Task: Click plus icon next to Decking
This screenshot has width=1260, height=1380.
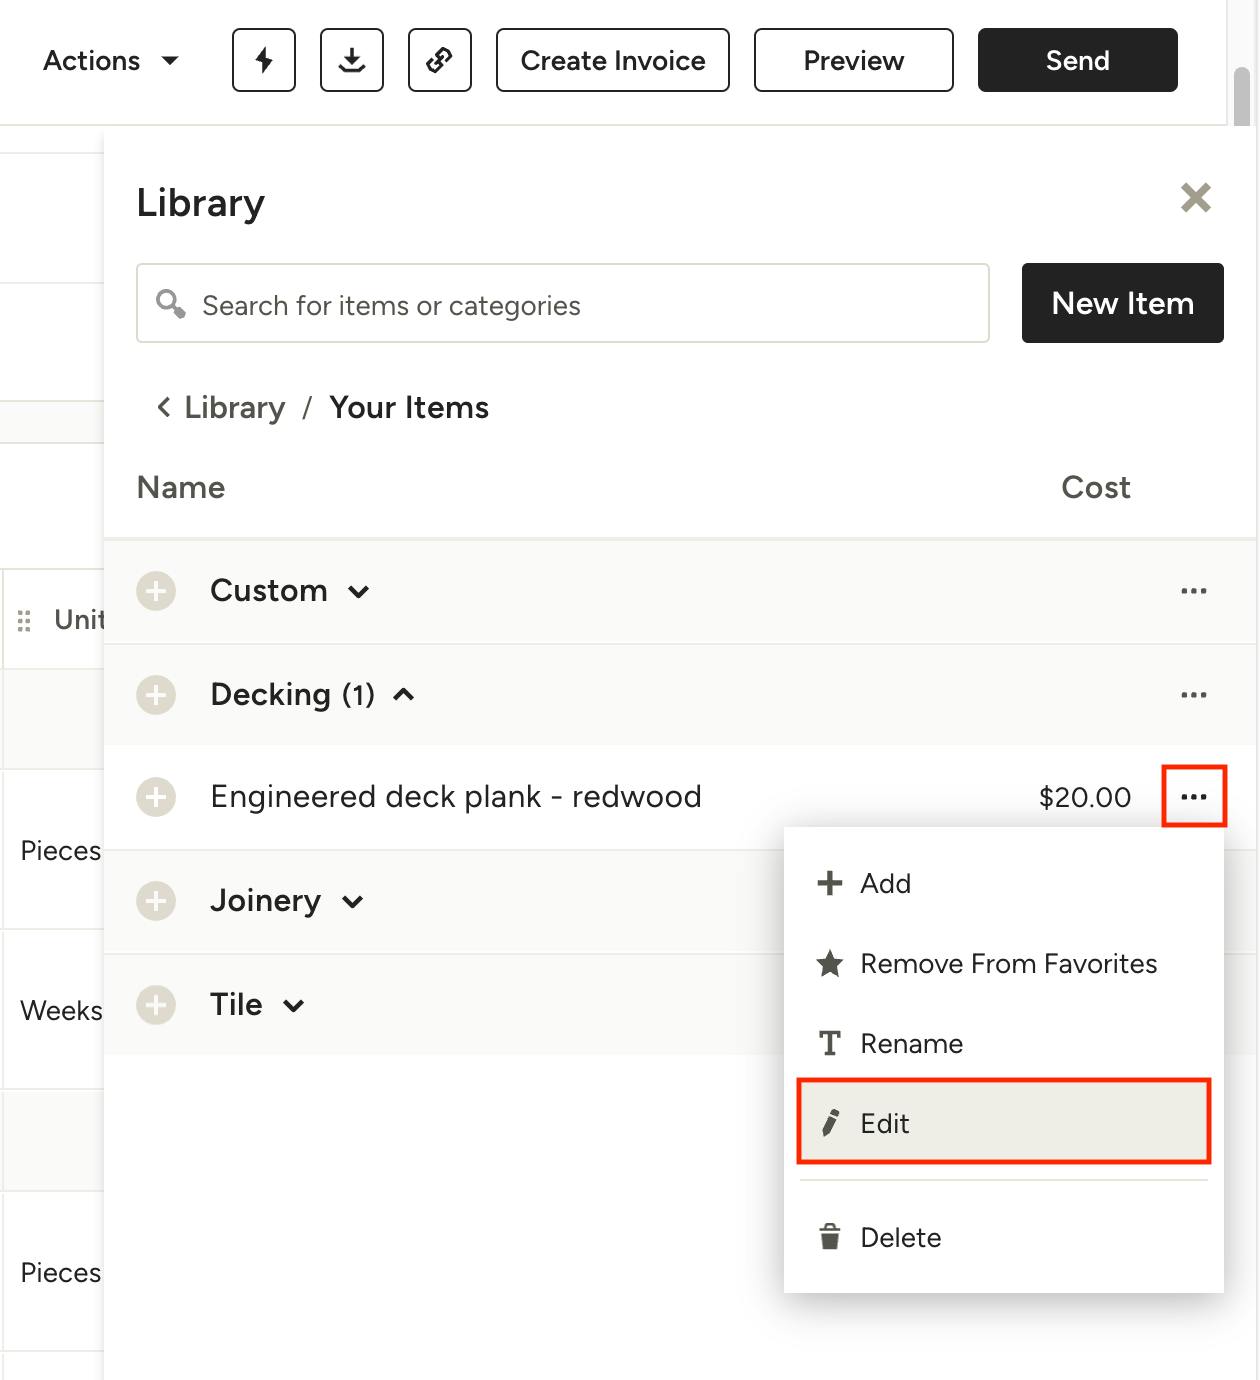Action: click(x=156, y=695)
